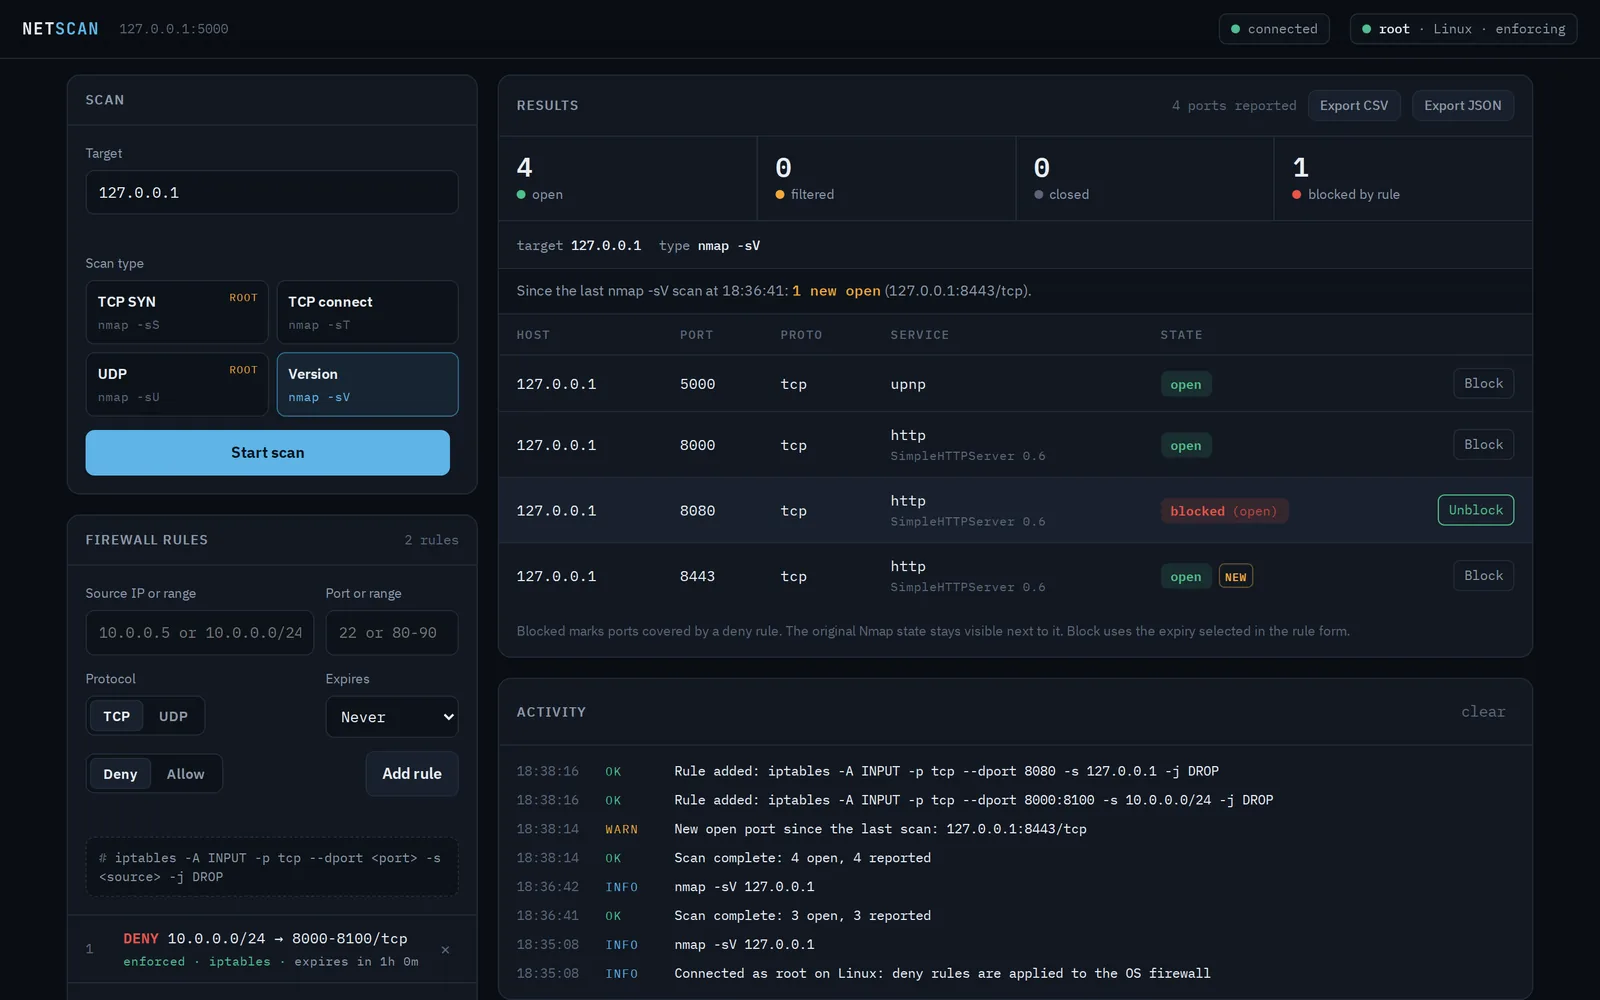Select the TCP SYN scan type
The width and height of the screenshot is (1600, 1000).
pos(177,312)
